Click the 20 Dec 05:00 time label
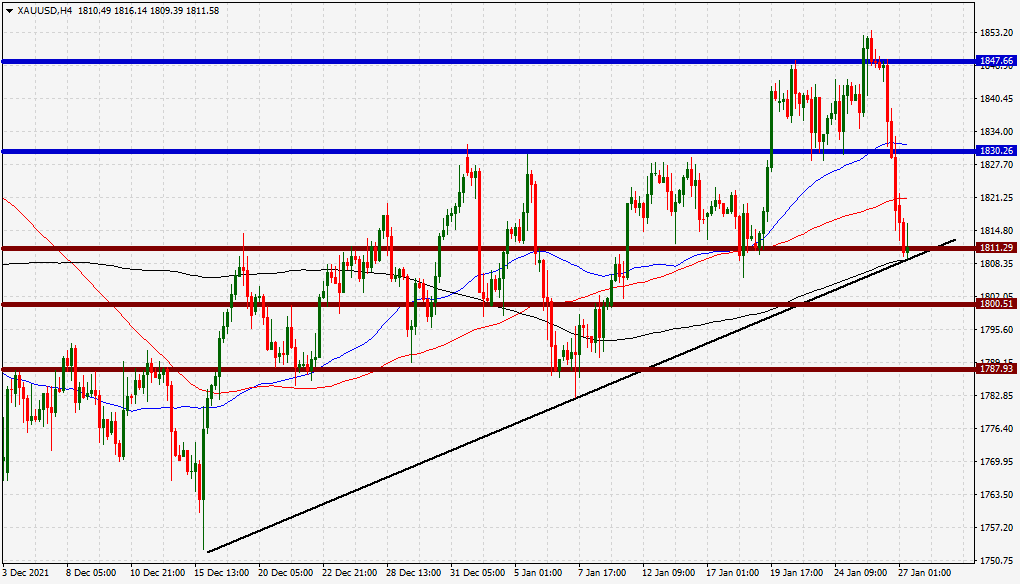 286,573
